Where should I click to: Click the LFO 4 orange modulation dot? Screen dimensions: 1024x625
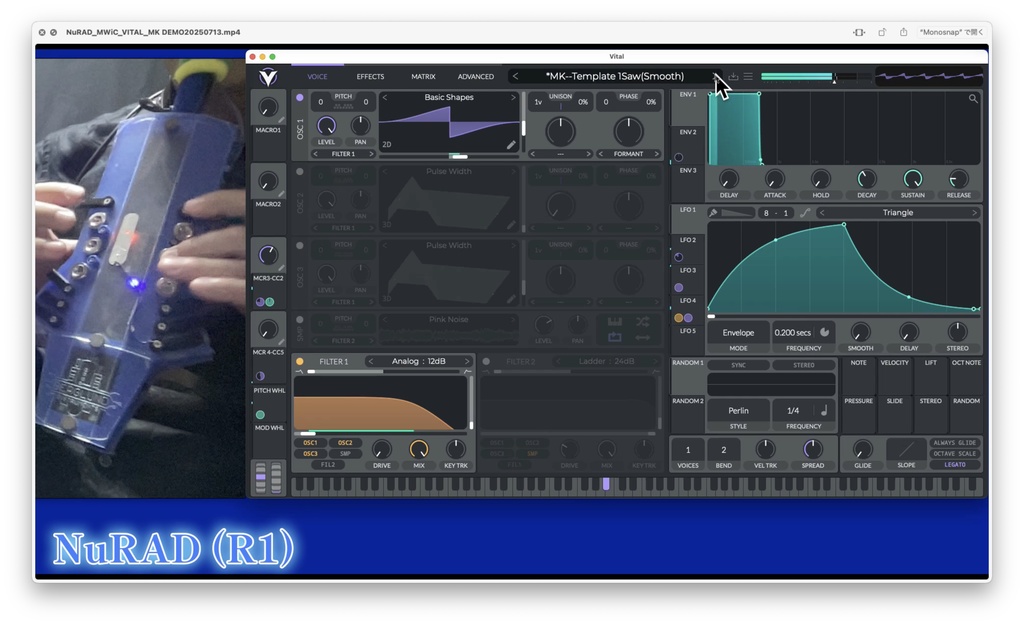click(679, 318)
